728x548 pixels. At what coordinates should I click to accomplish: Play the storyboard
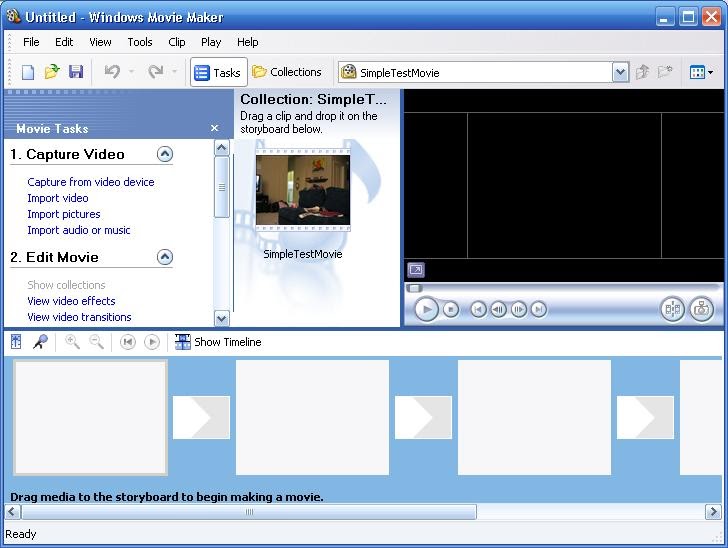coord(152,342)
